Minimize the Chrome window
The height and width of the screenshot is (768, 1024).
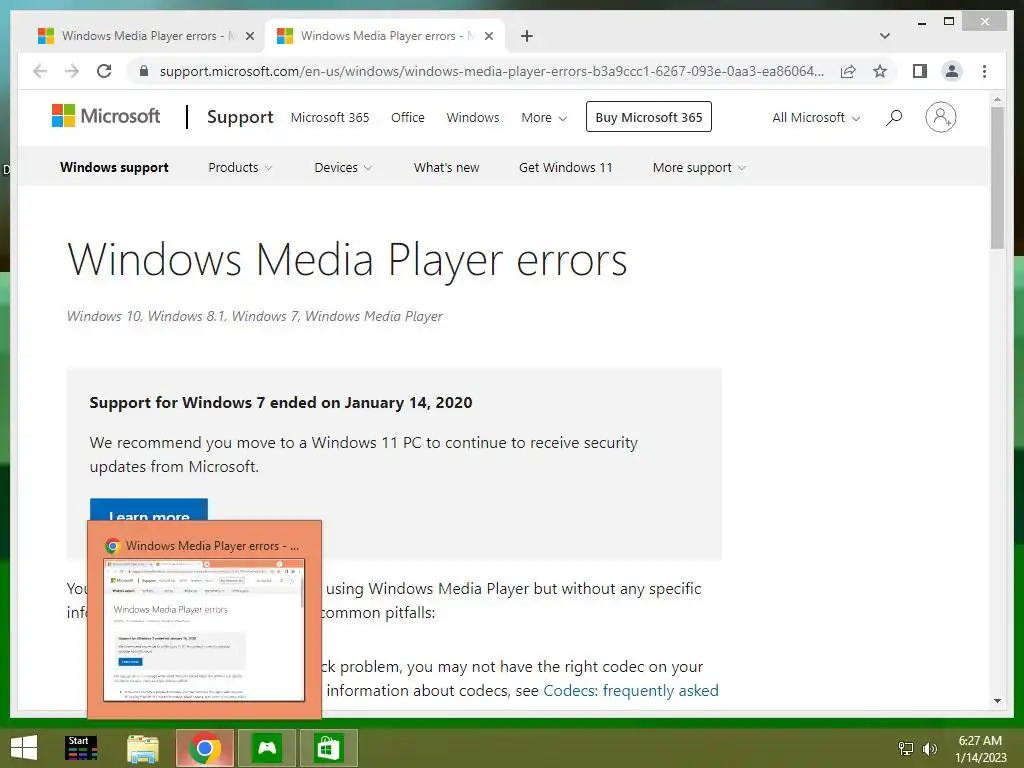tap(922, 22)
